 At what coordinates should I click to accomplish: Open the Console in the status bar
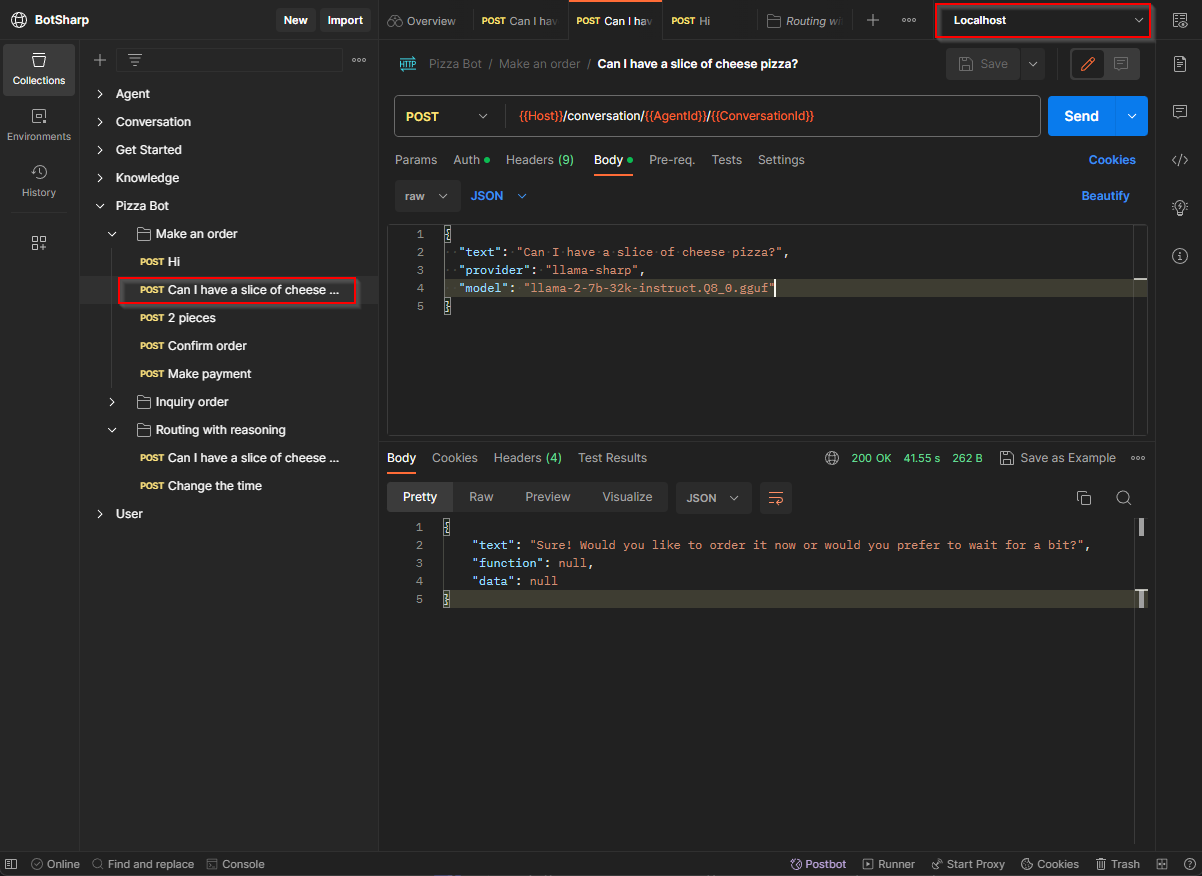pyautogui.click(x=235, y=864)
